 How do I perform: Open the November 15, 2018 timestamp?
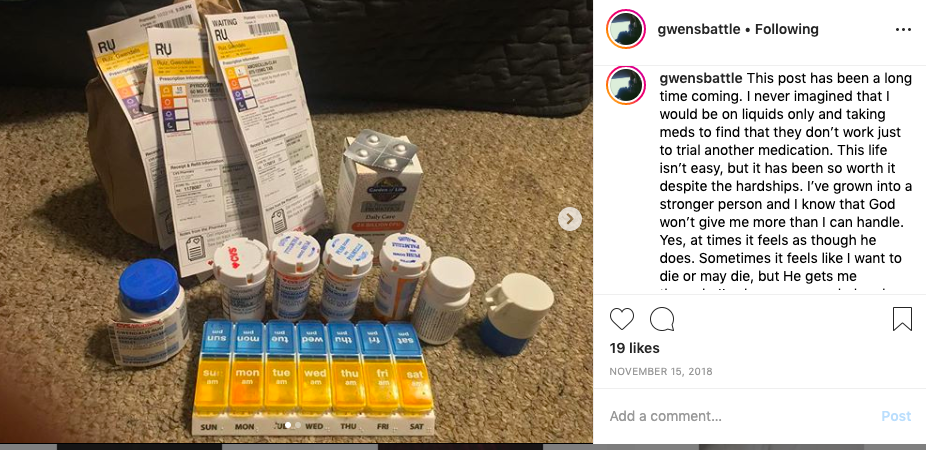coord(661,371)
